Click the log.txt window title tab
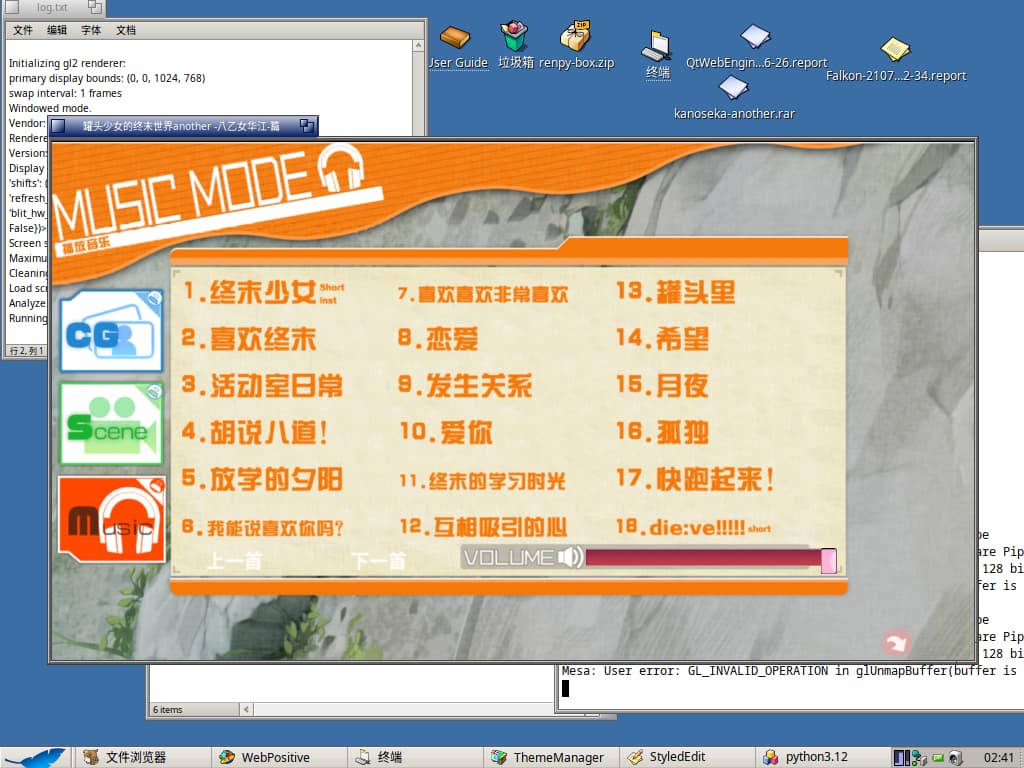1024x768 pixels. (x=52, y=7)
